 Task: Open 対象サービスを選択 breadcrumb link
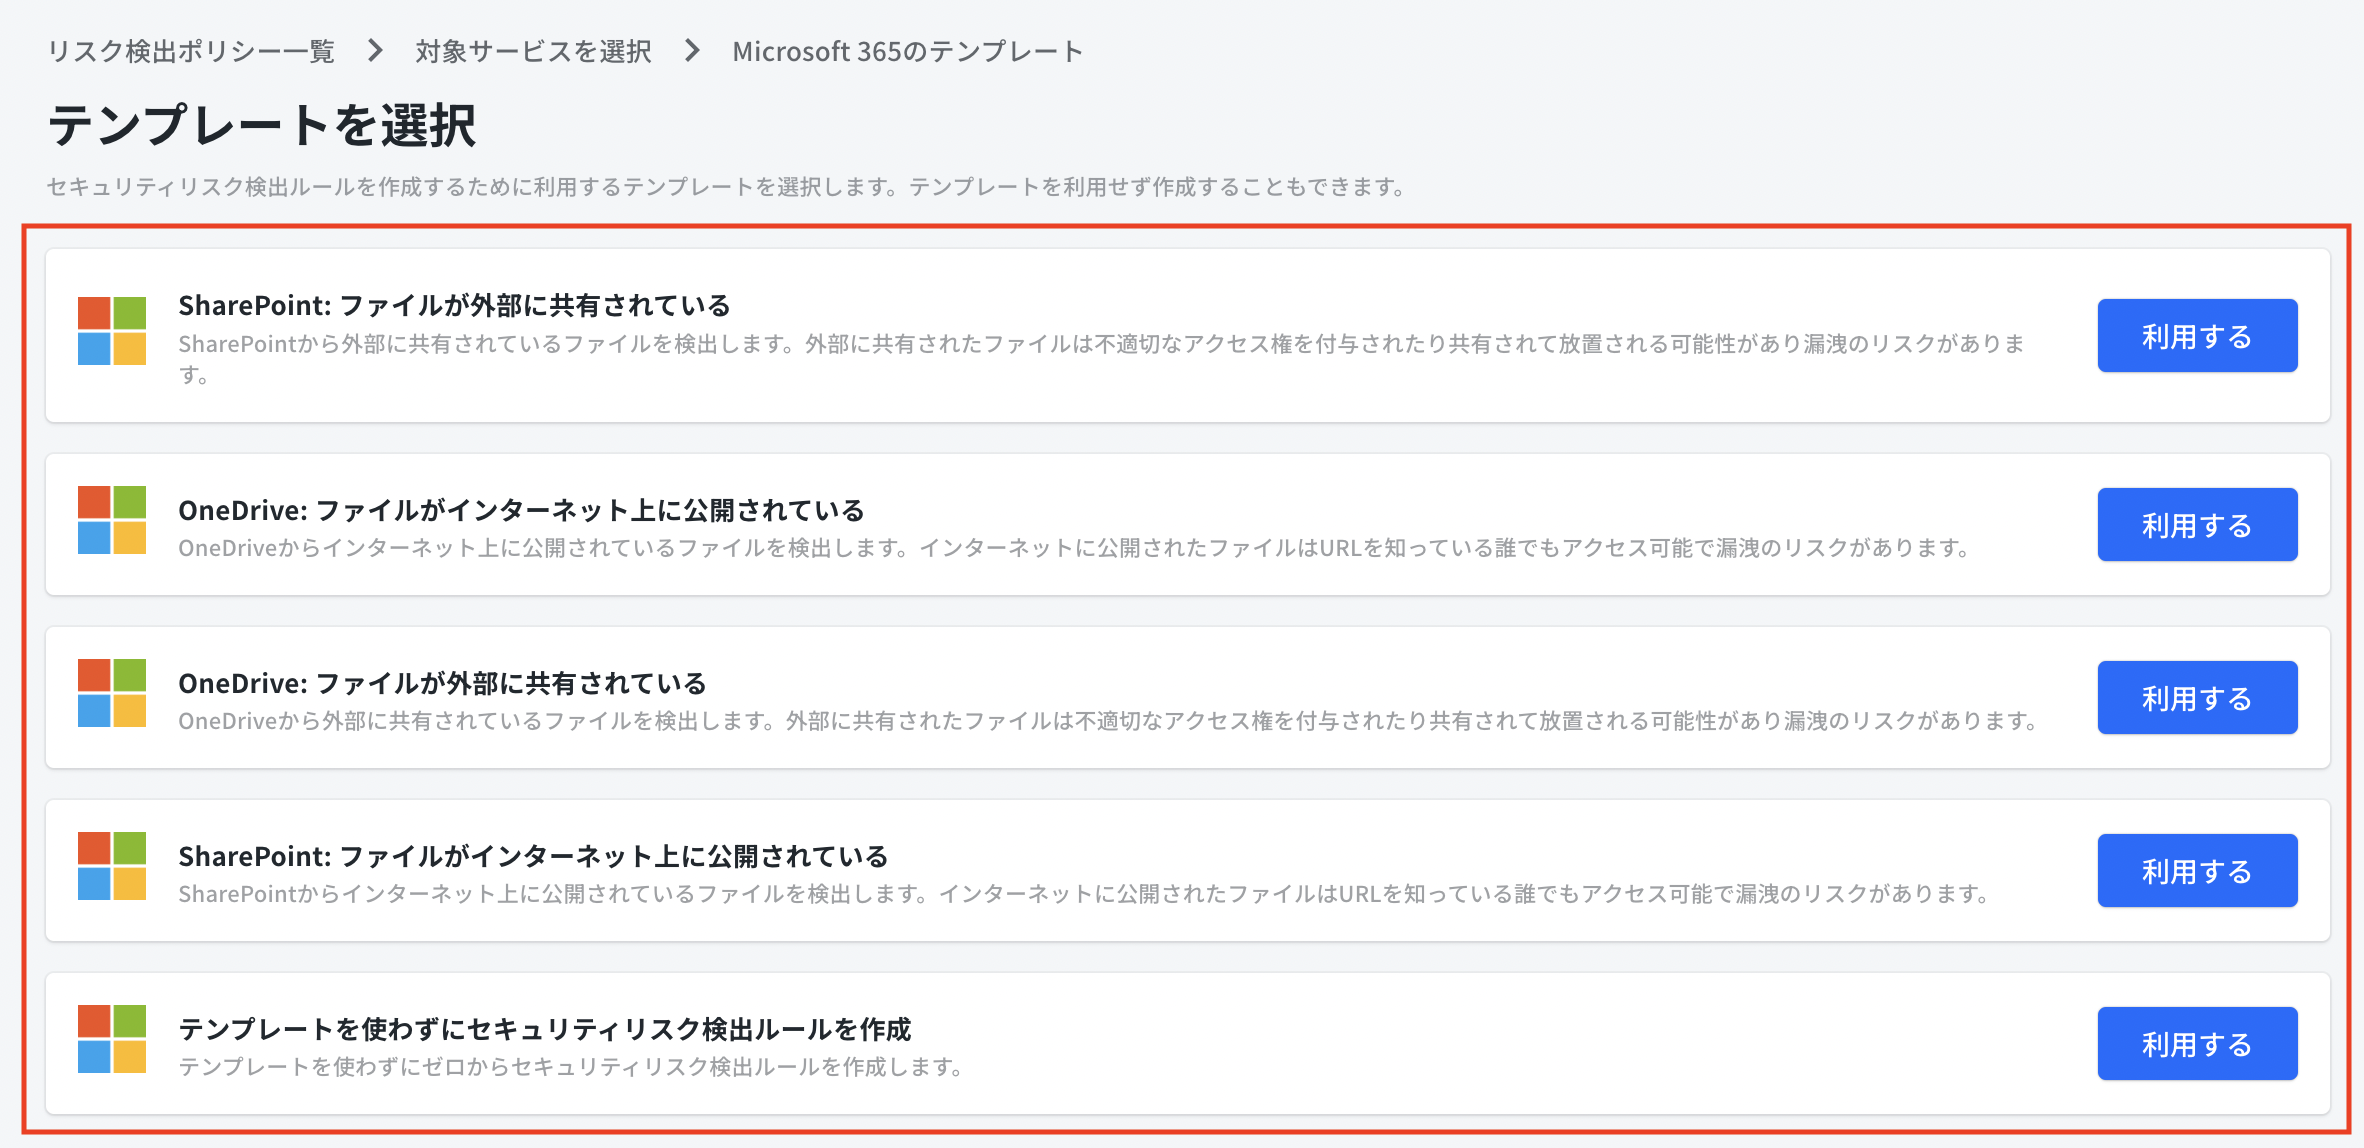533,51
